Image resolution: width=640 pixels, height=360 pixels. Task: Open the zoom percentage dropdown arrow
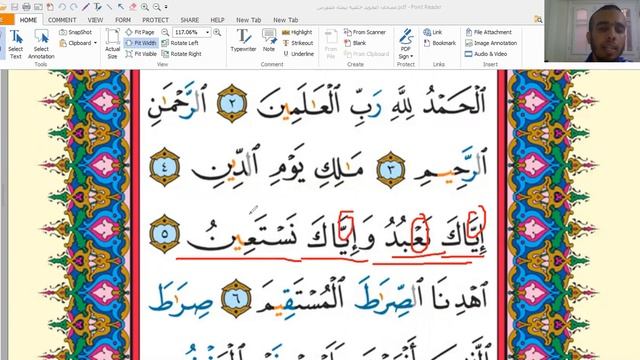(207, 32)
